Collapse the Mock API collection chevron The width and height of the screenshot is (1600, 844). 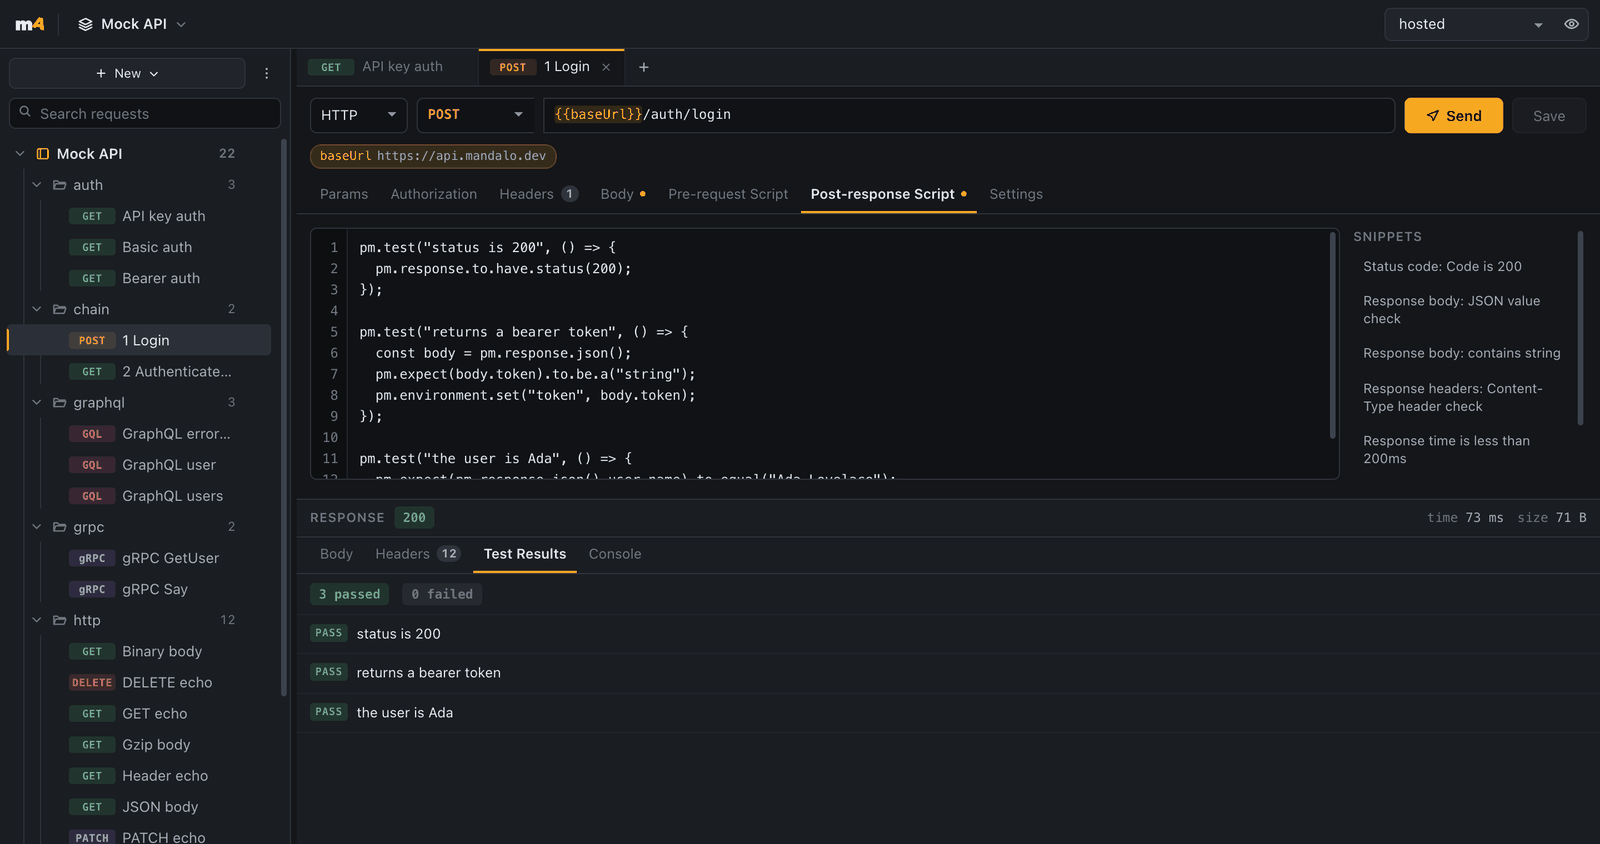click(x=20, y=153)
